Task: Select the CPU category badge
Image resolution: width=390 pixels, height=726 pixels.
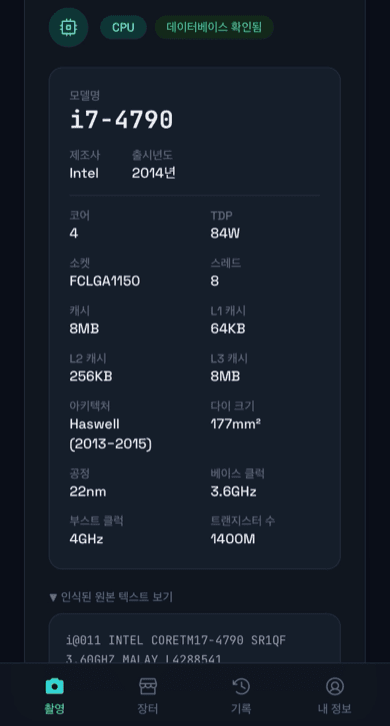Action: 123,27
